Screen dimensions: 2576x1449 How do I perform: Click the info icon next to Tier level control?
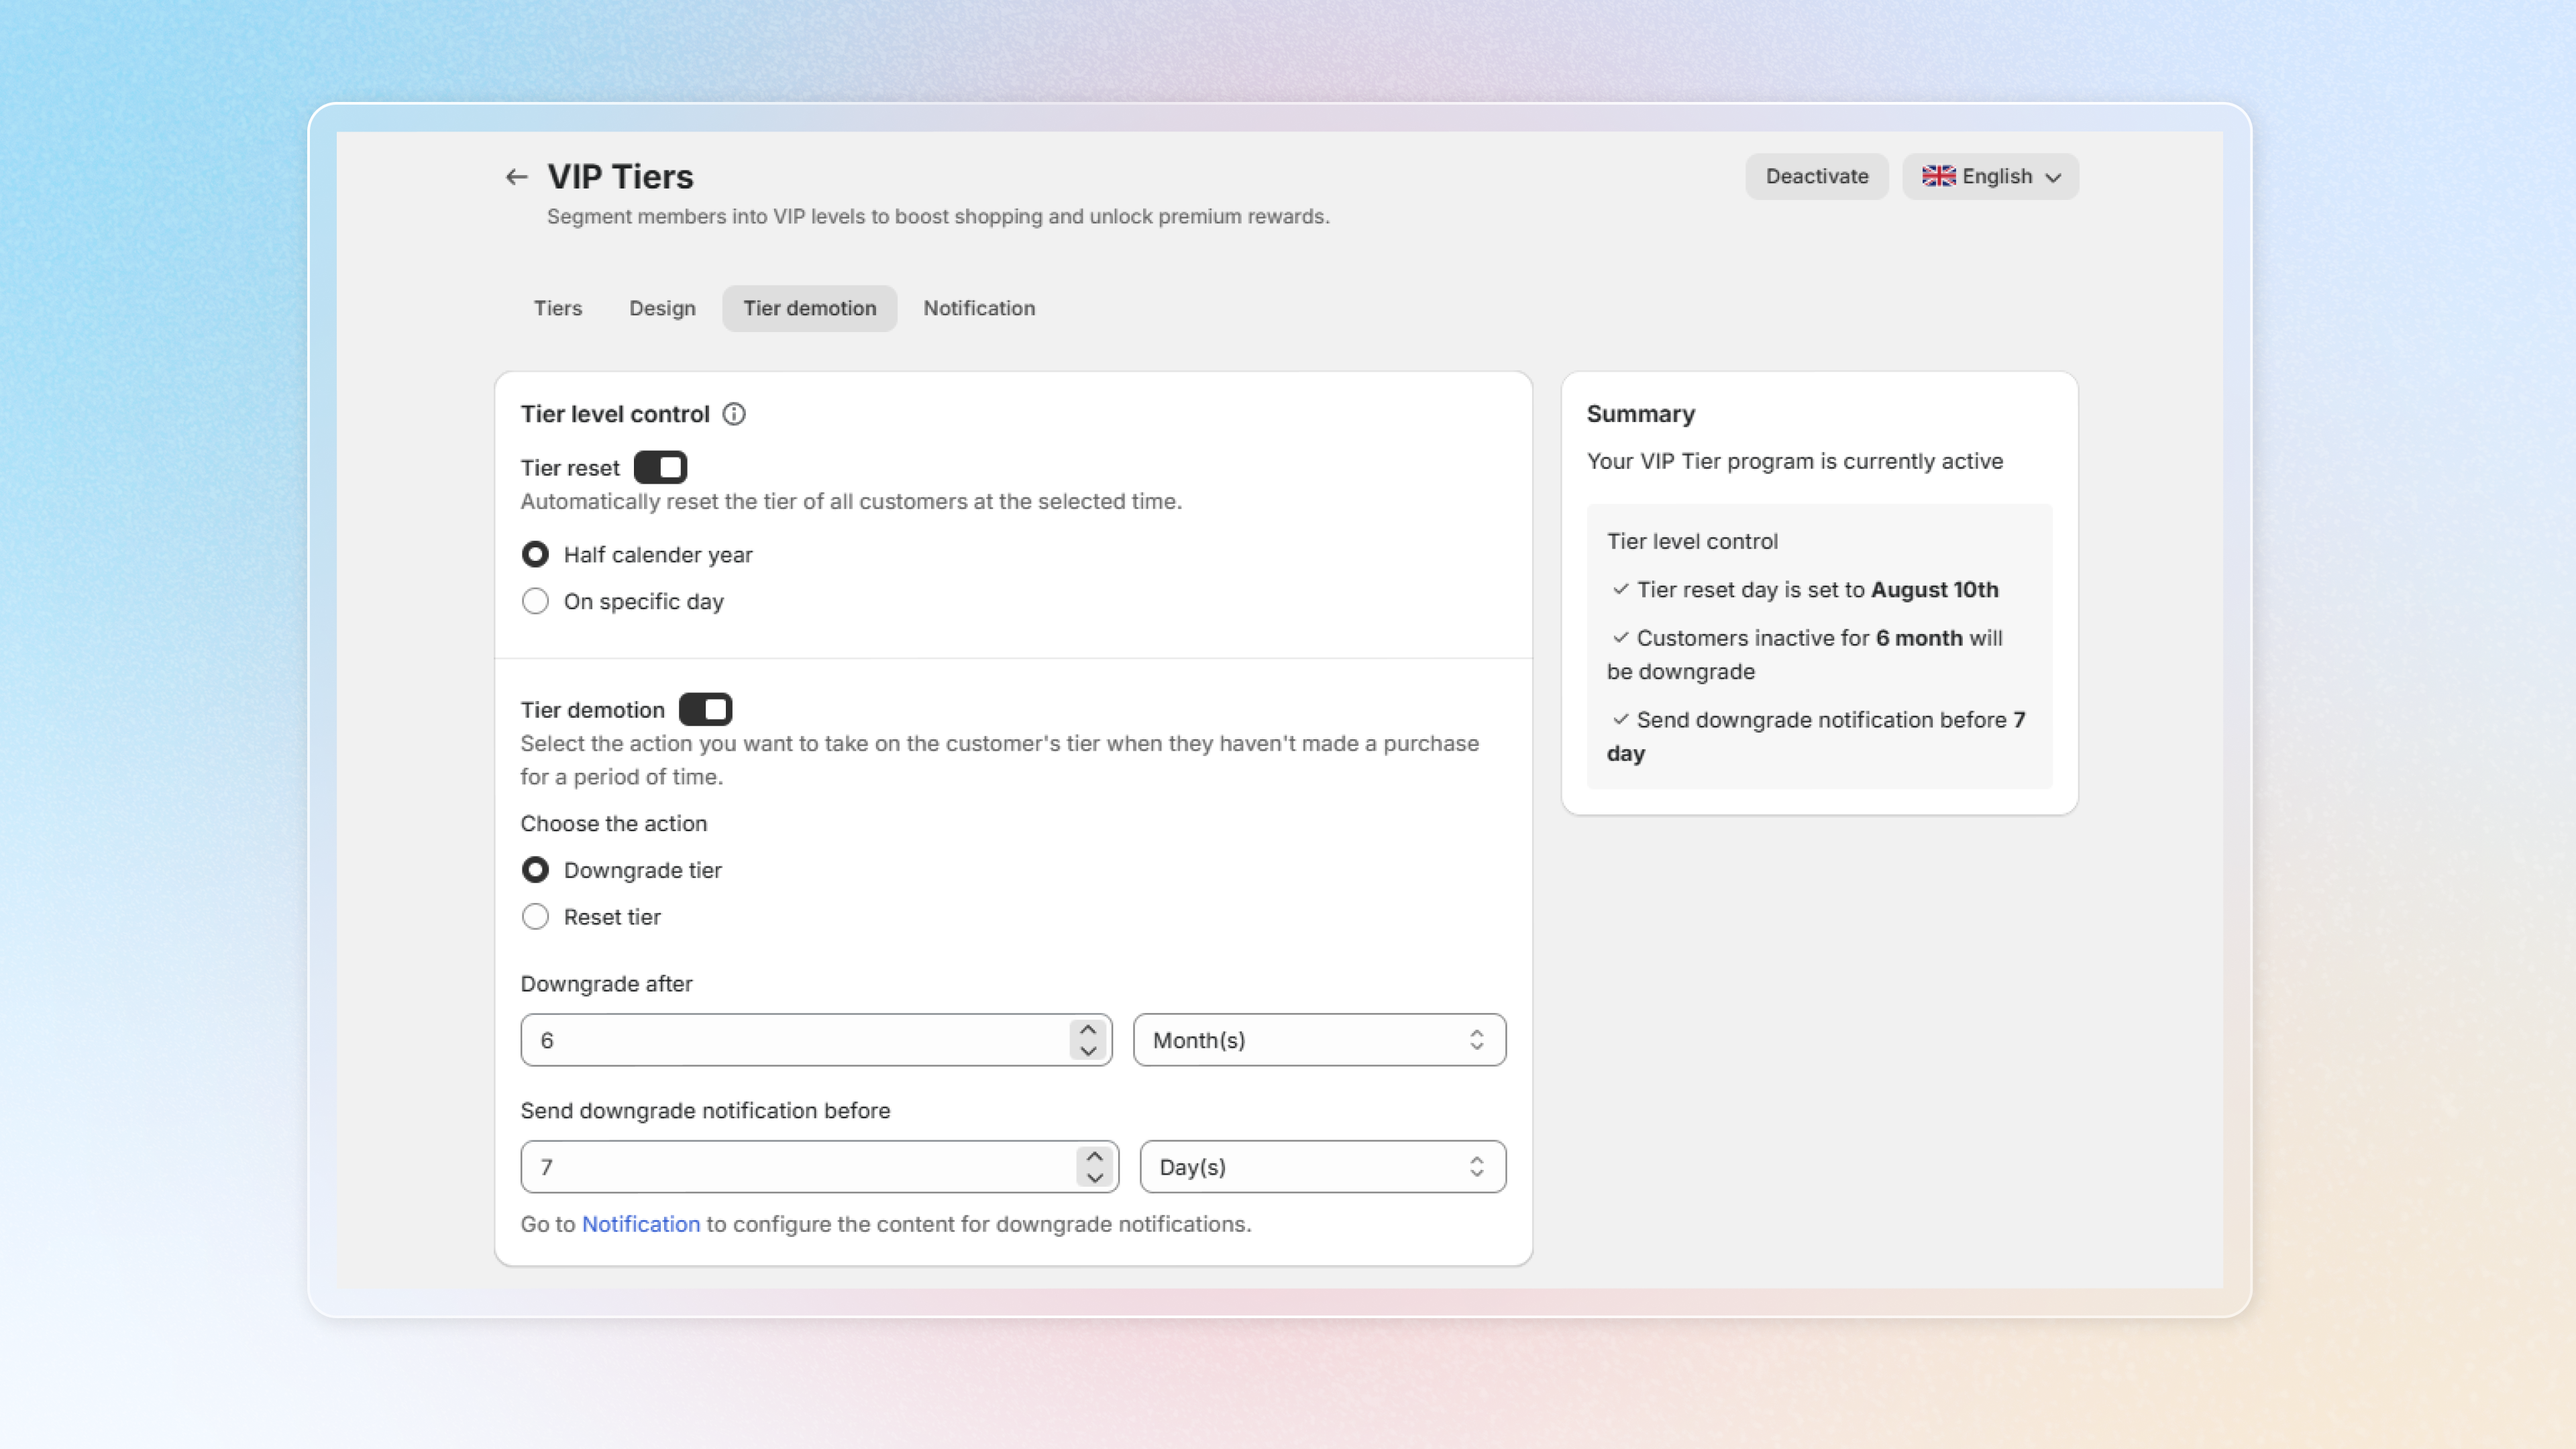pos(734,414)
